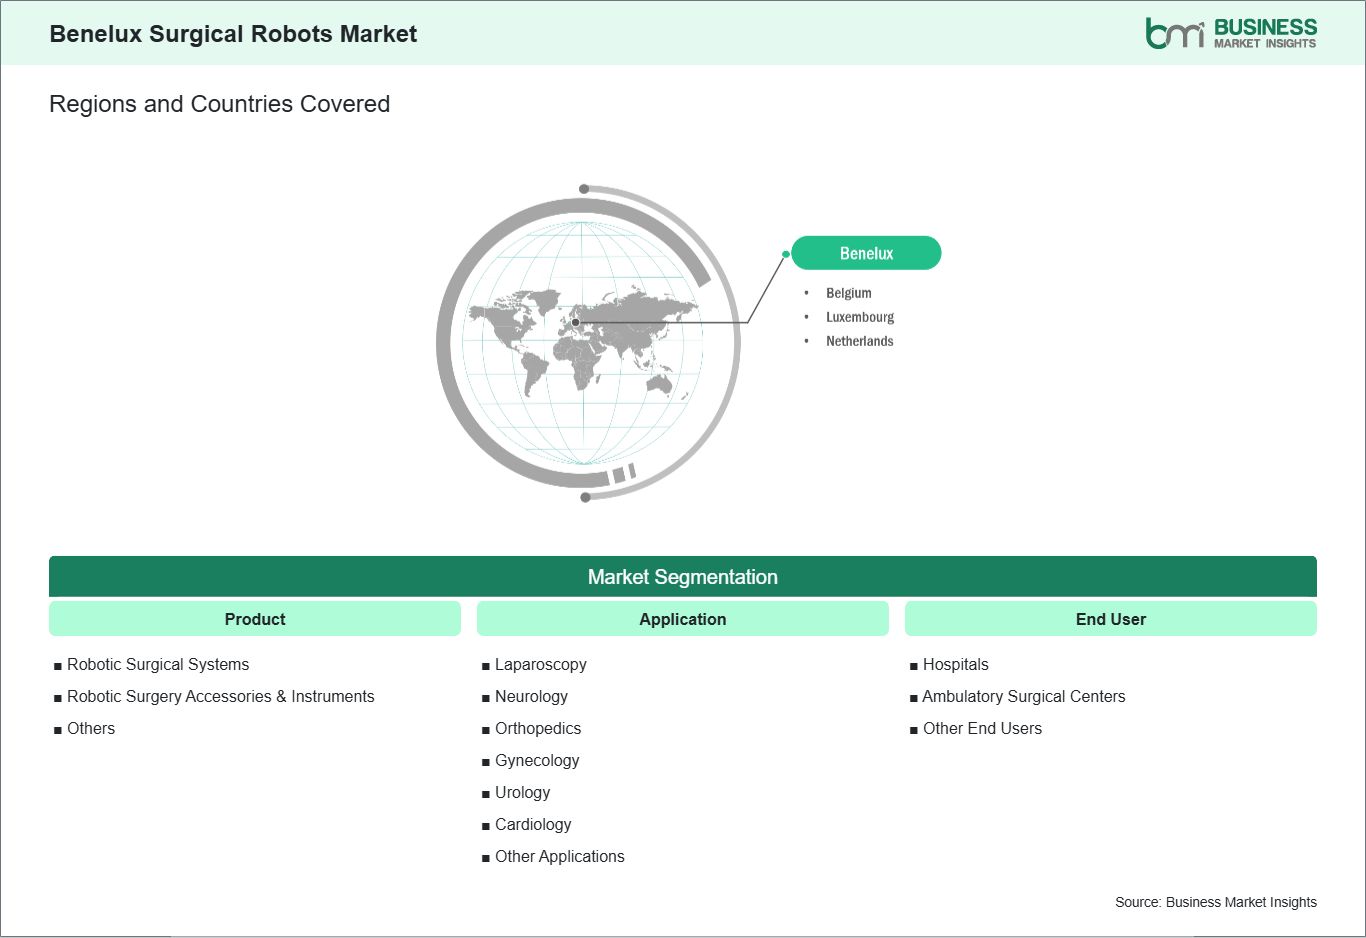Click the Other End Users item

click(x=982, y=728)
